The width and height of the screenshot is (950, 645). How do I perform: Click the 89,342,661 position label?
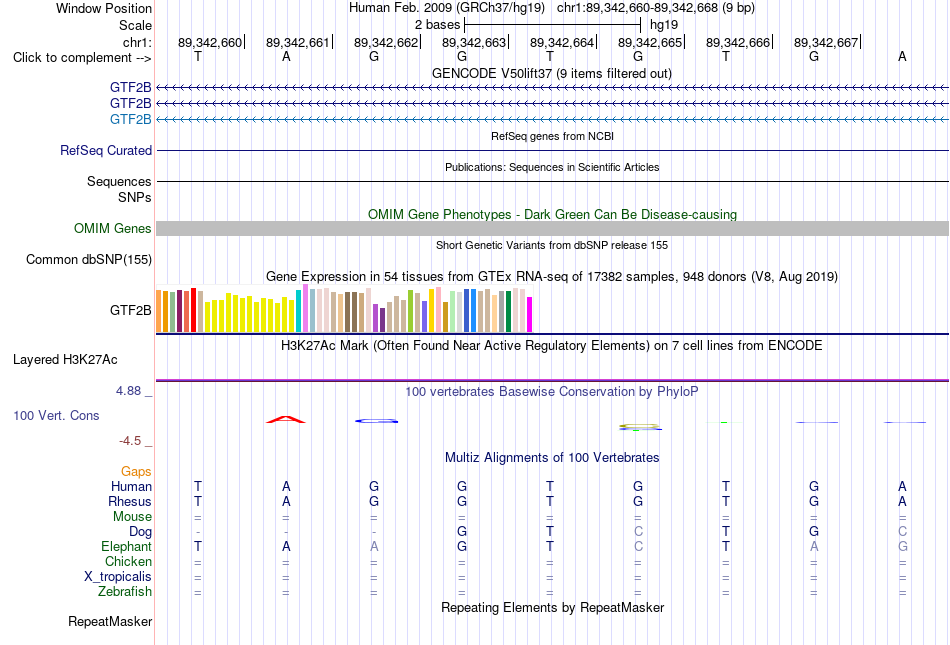point(297,42)
